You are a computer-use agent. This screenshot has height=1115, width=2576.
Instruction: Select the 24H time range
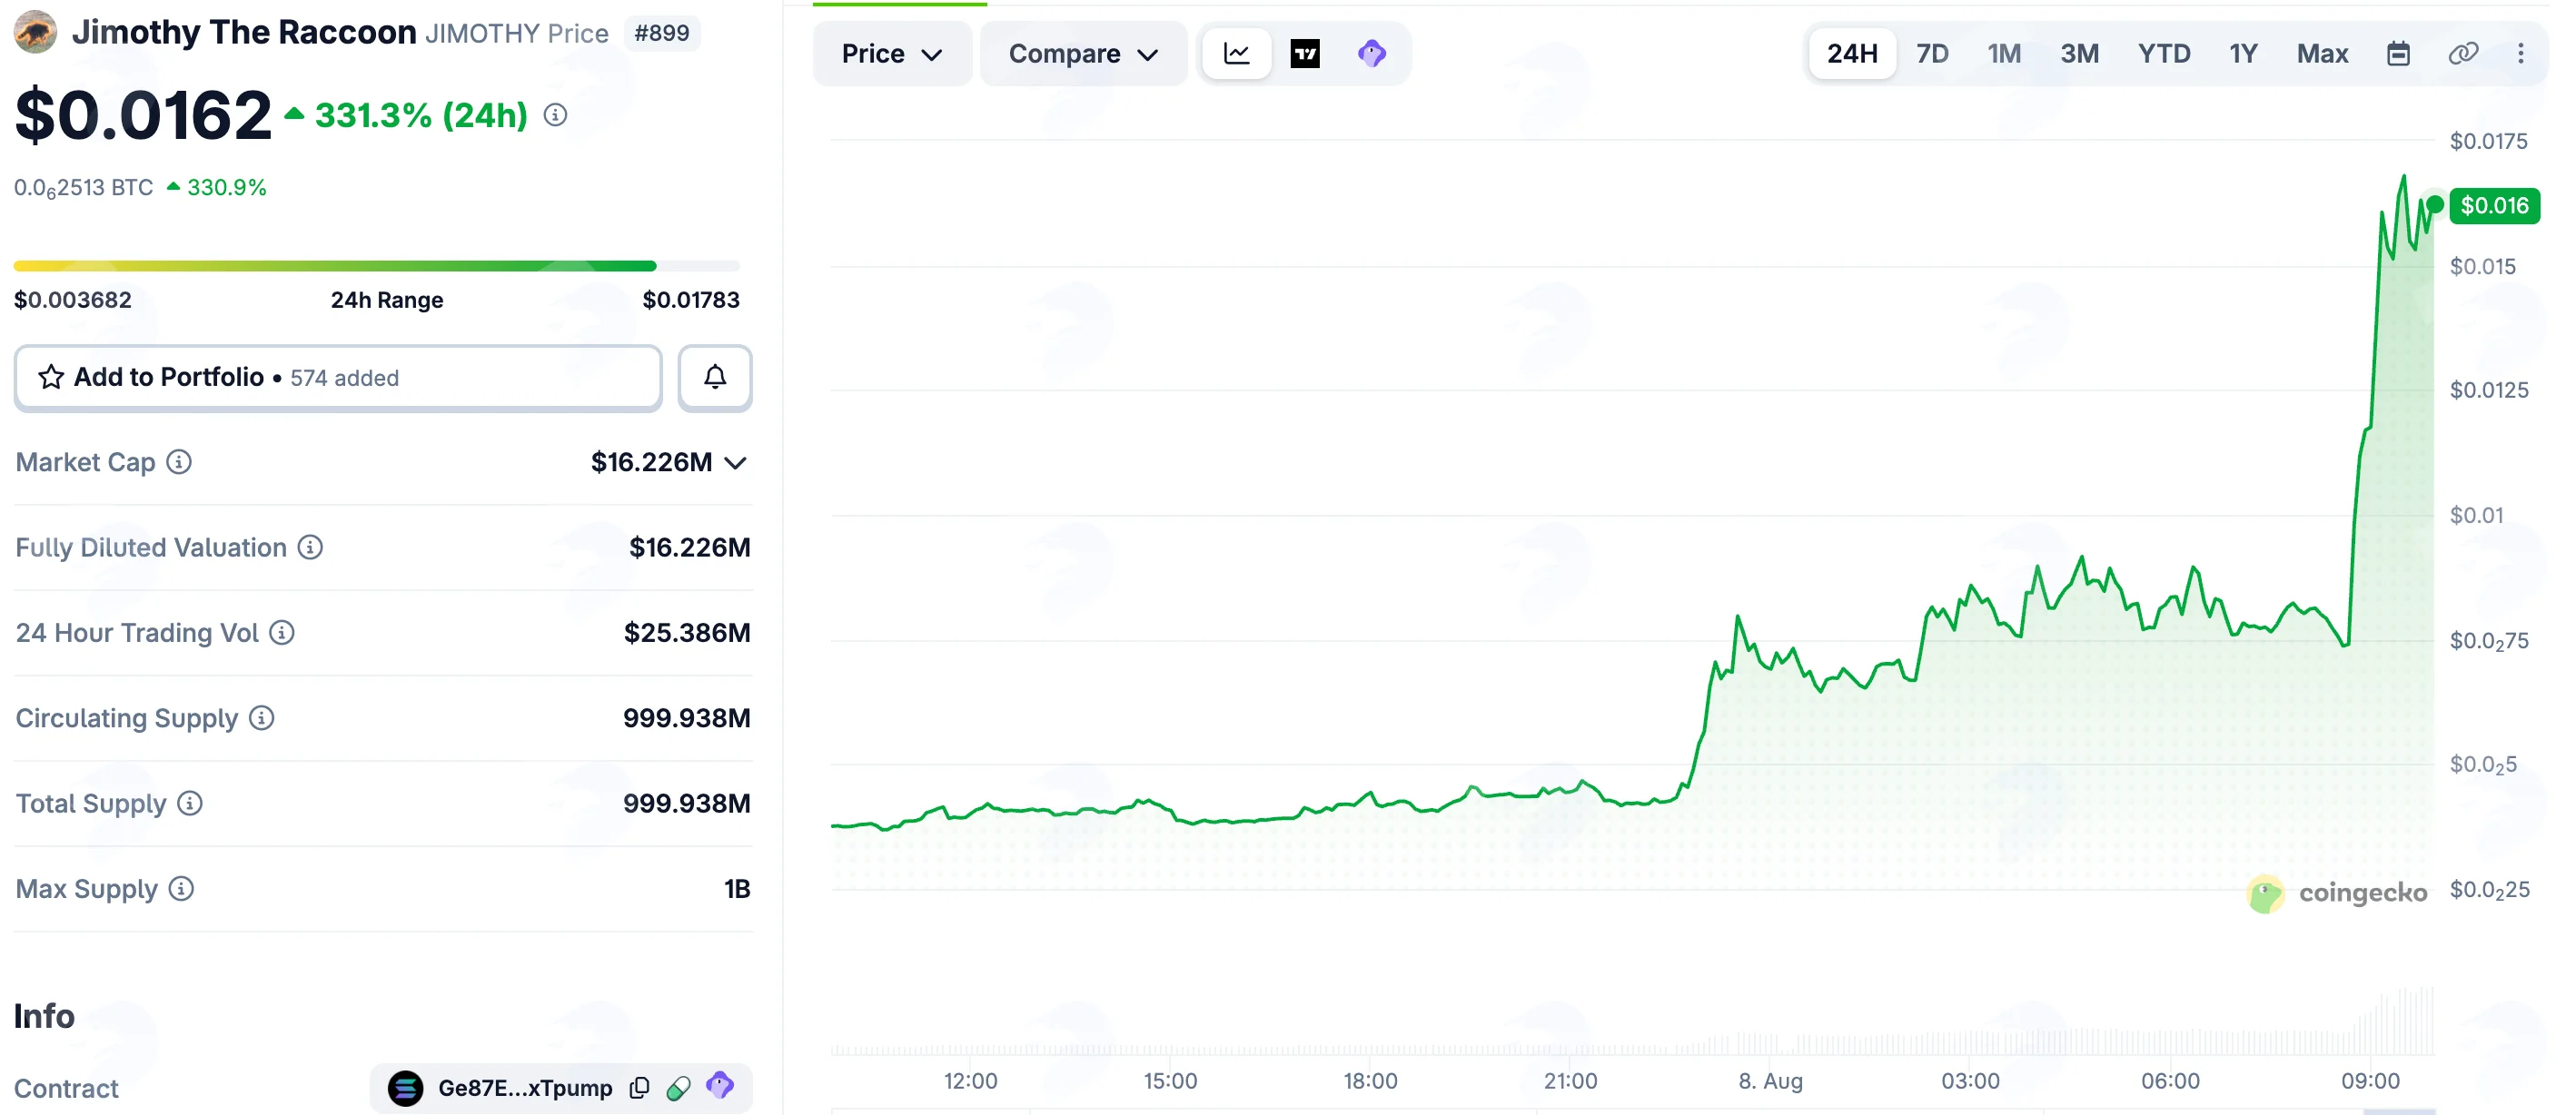1851,53
